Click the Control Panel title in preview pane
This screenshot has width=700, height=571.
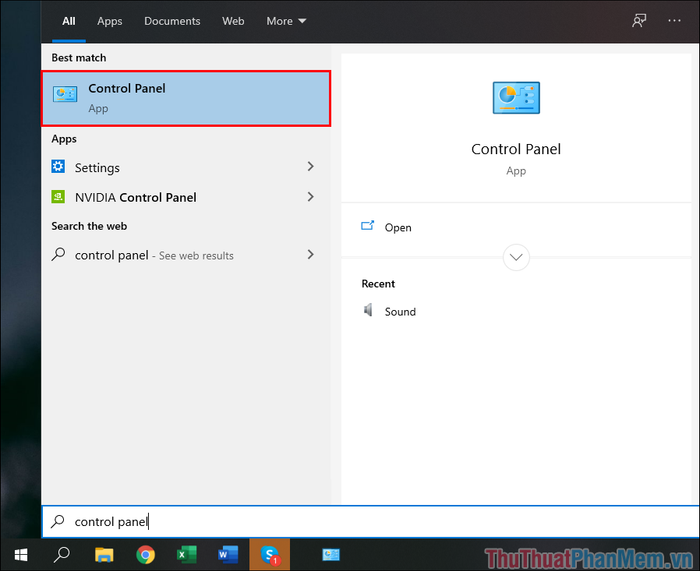516,149
